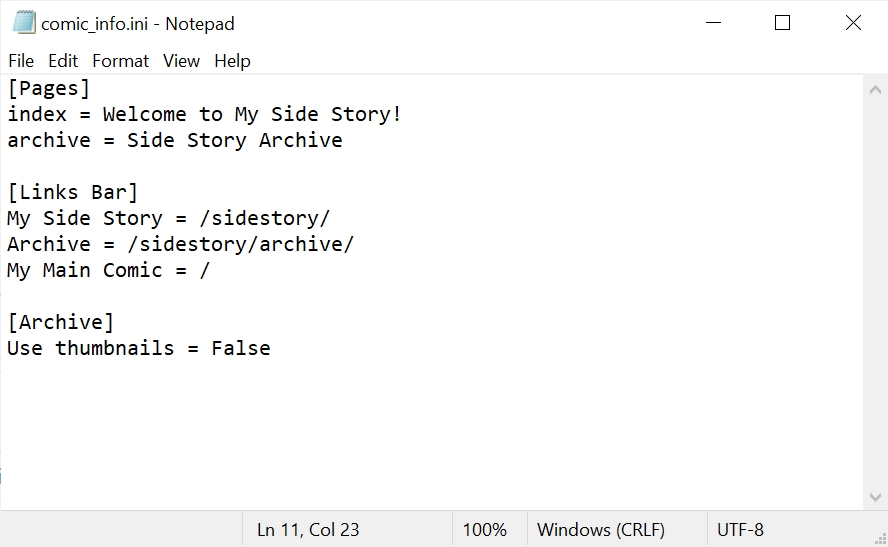Click the 'Windows (CRLF)' status bar field
Image resolution: width=888 pixels, height=547 pixels.
tap(600, 530)
